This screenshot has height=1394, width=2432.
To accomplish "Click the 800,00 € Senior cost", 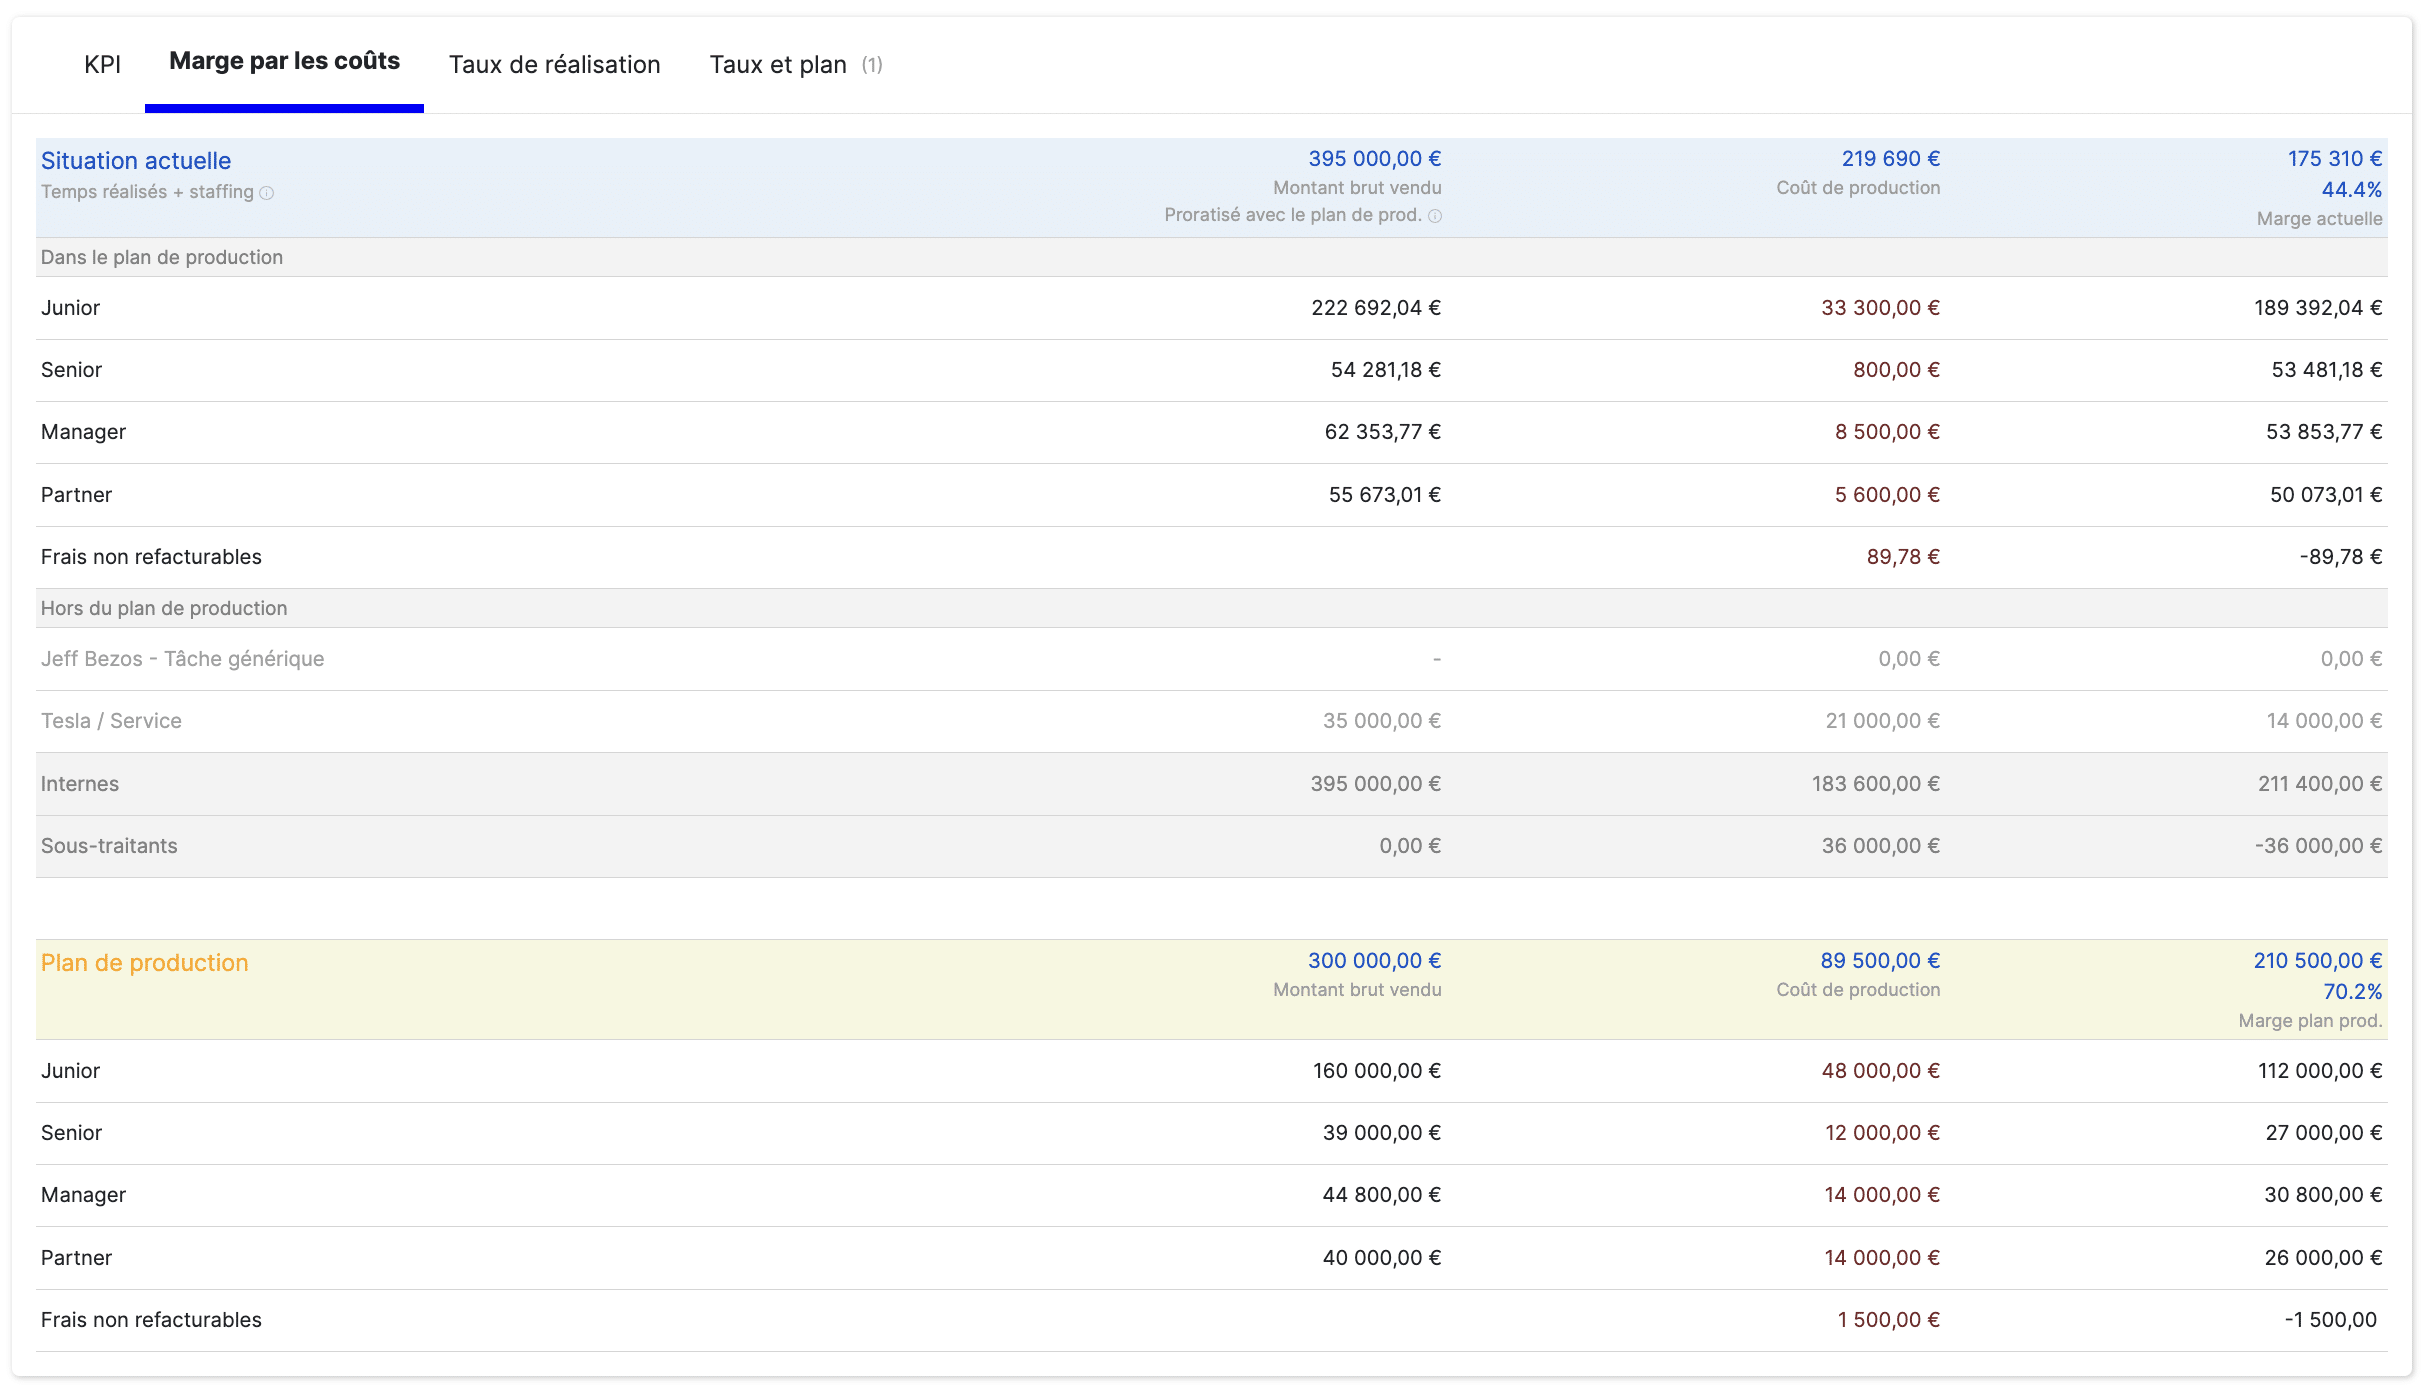I will [x=1896, y=370].
